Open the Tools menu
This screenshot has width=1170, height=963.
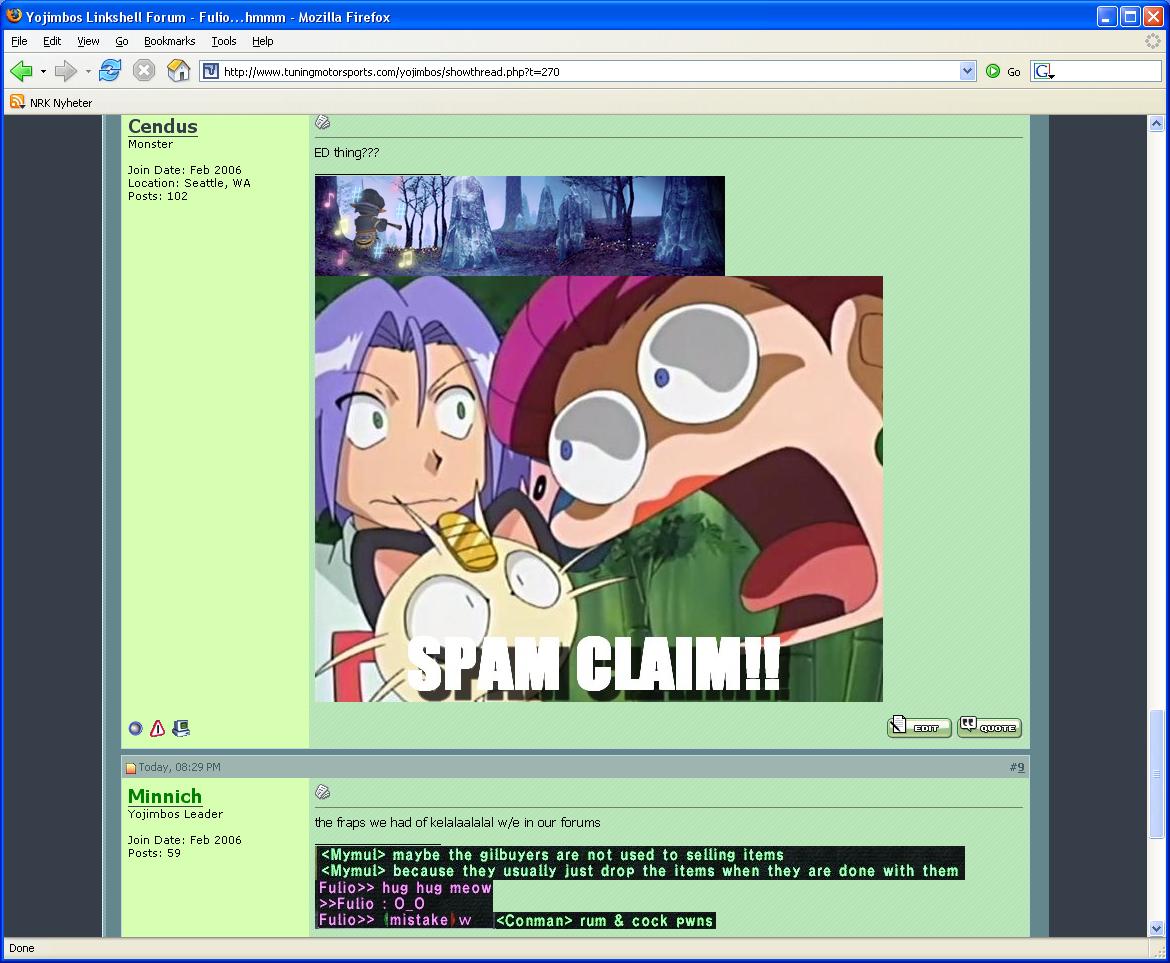224,41
